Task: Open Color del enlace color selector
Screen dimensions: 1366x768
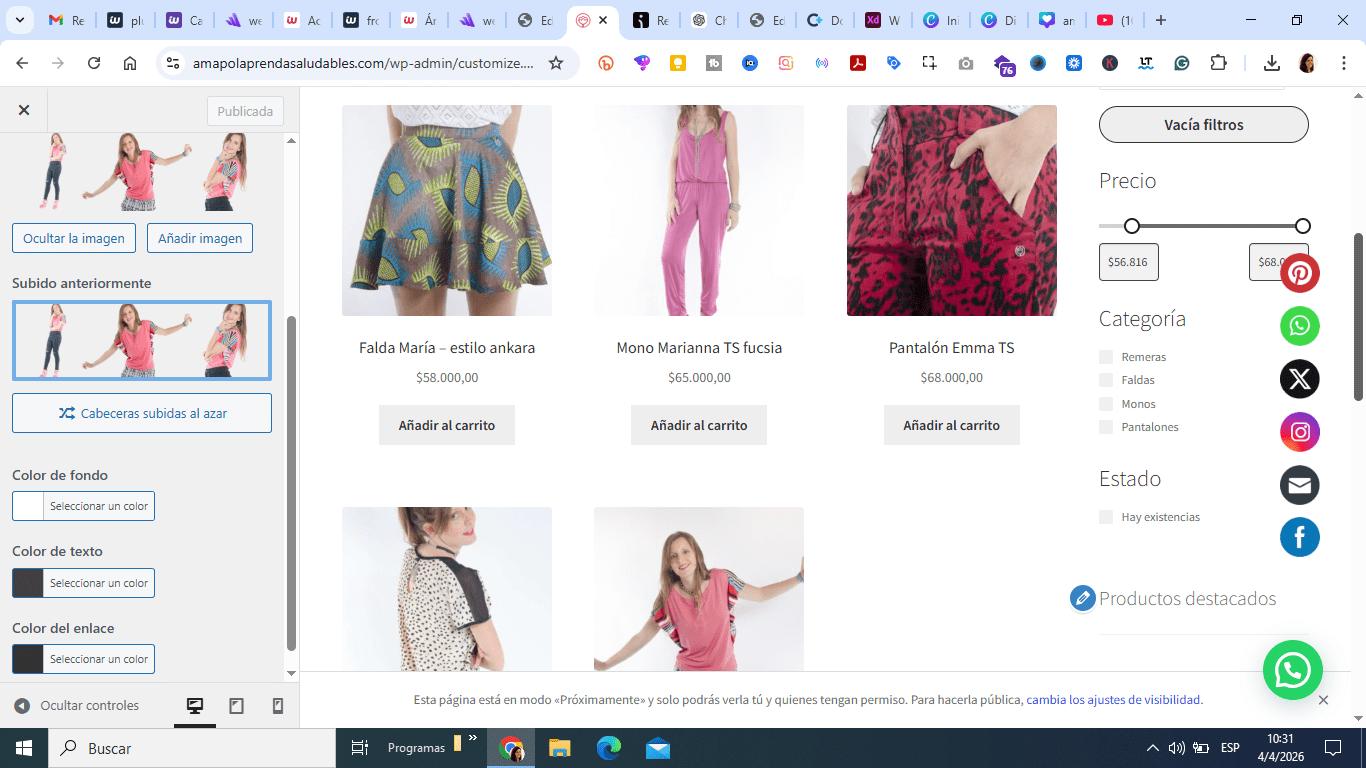Action: (x=83, y=659)
